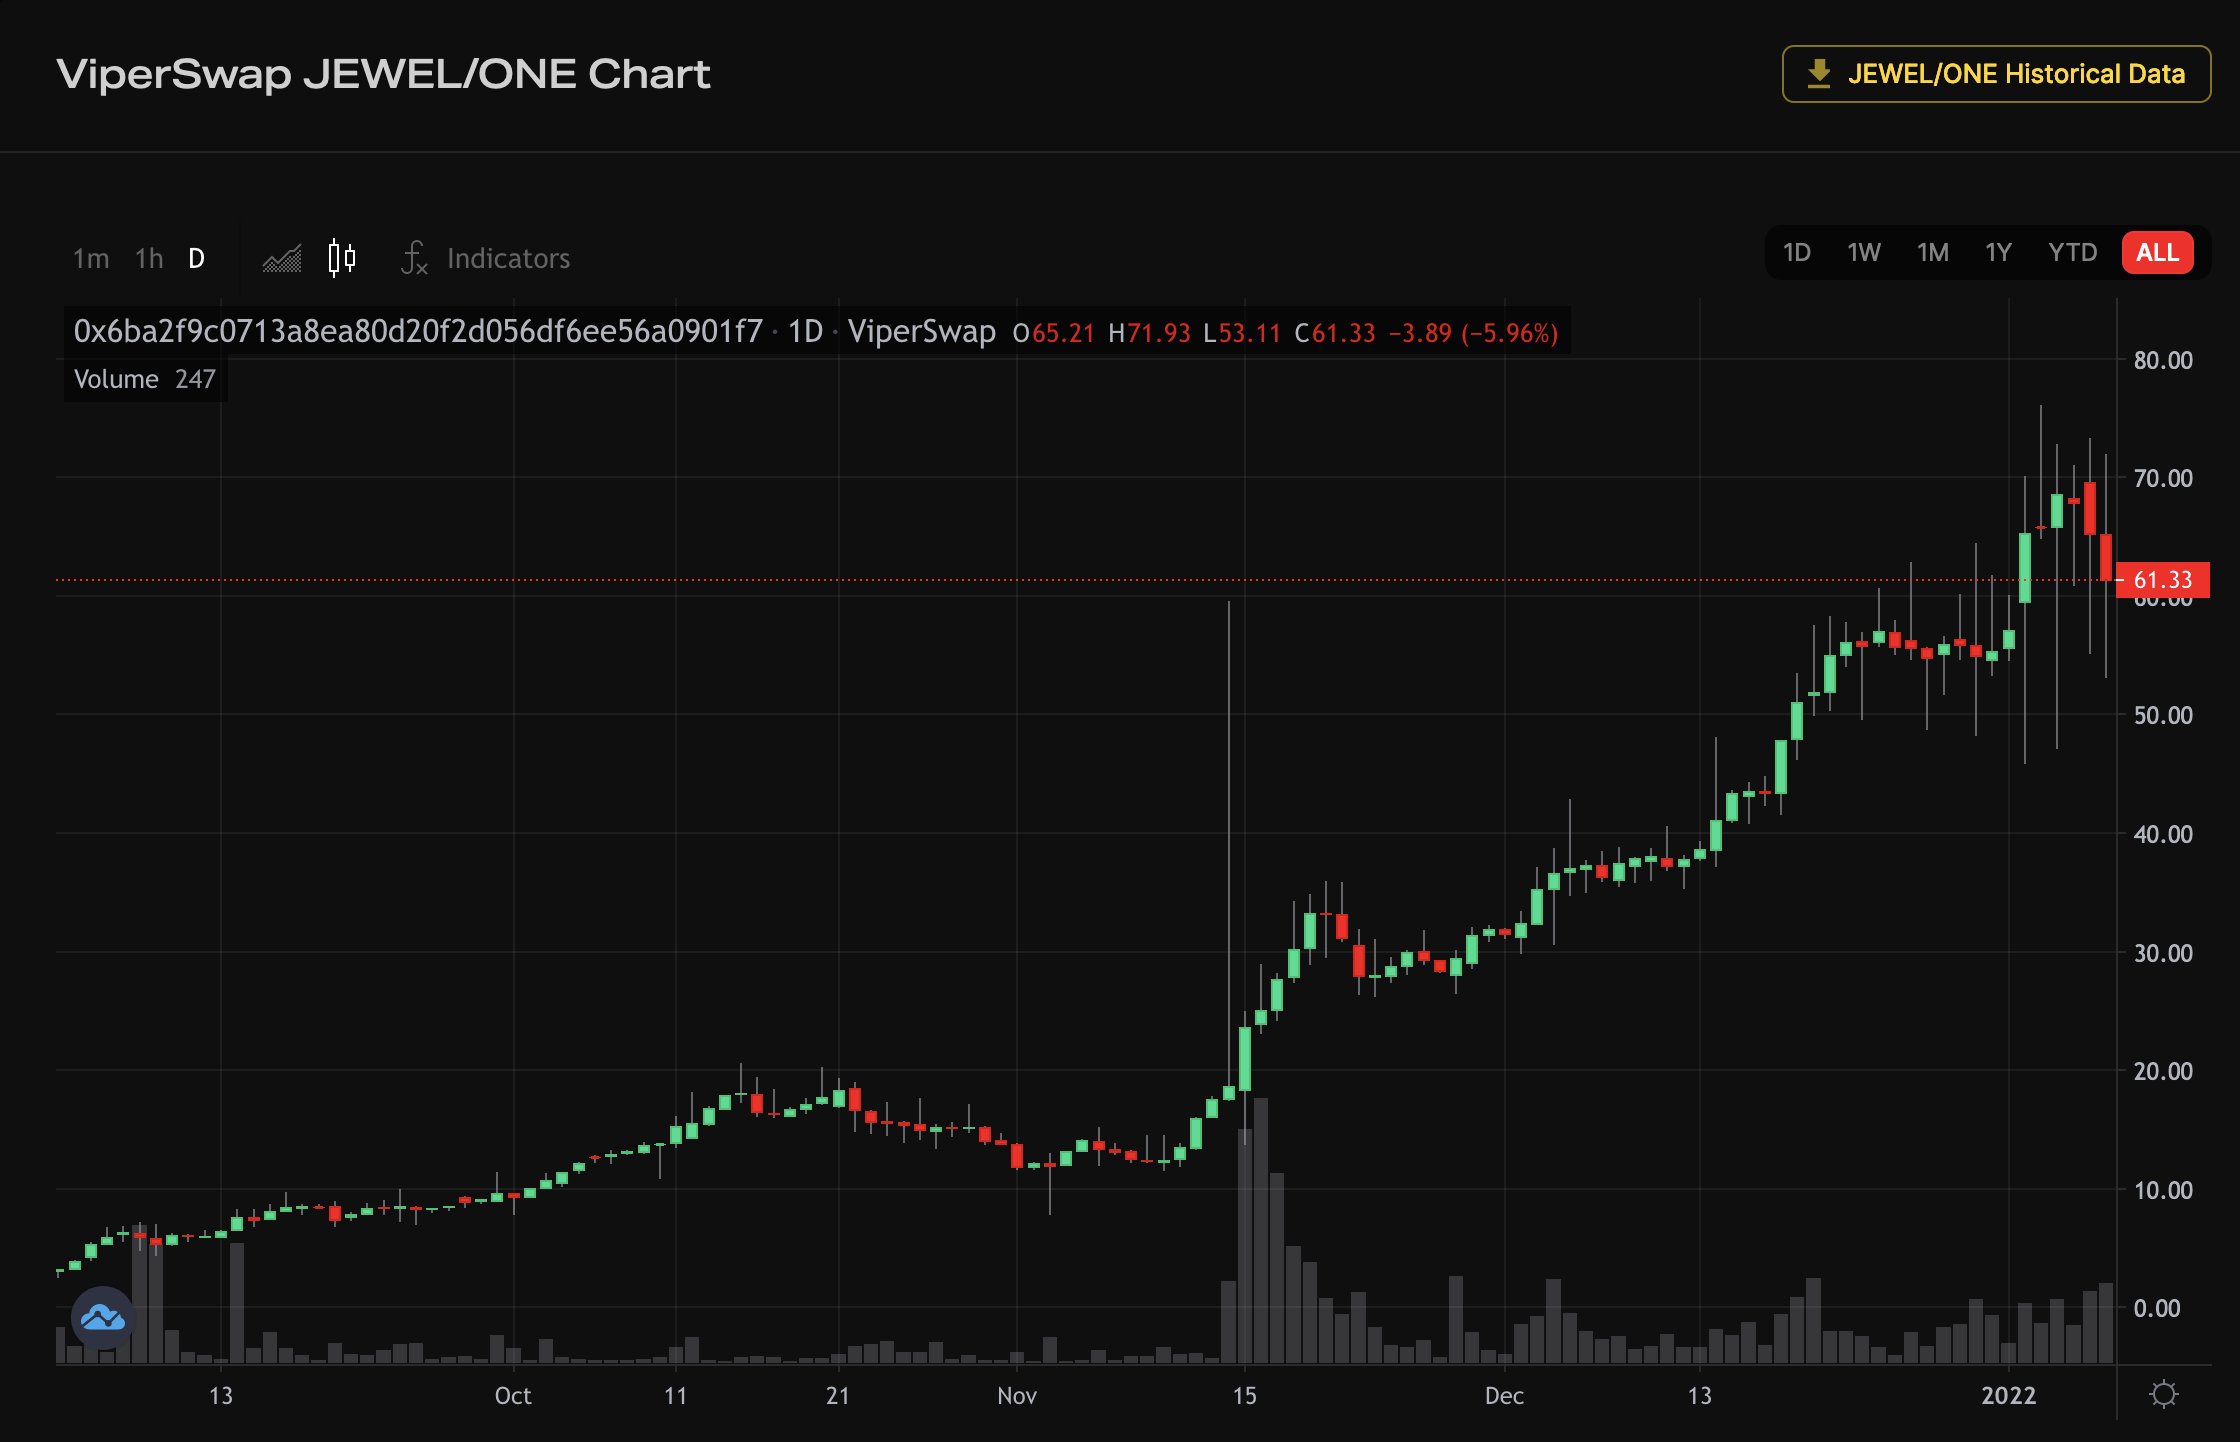The width and height of the screenshot is (2240, 1442).
Task: Click the 70.00 price axis label
Action: point(2163,478)
